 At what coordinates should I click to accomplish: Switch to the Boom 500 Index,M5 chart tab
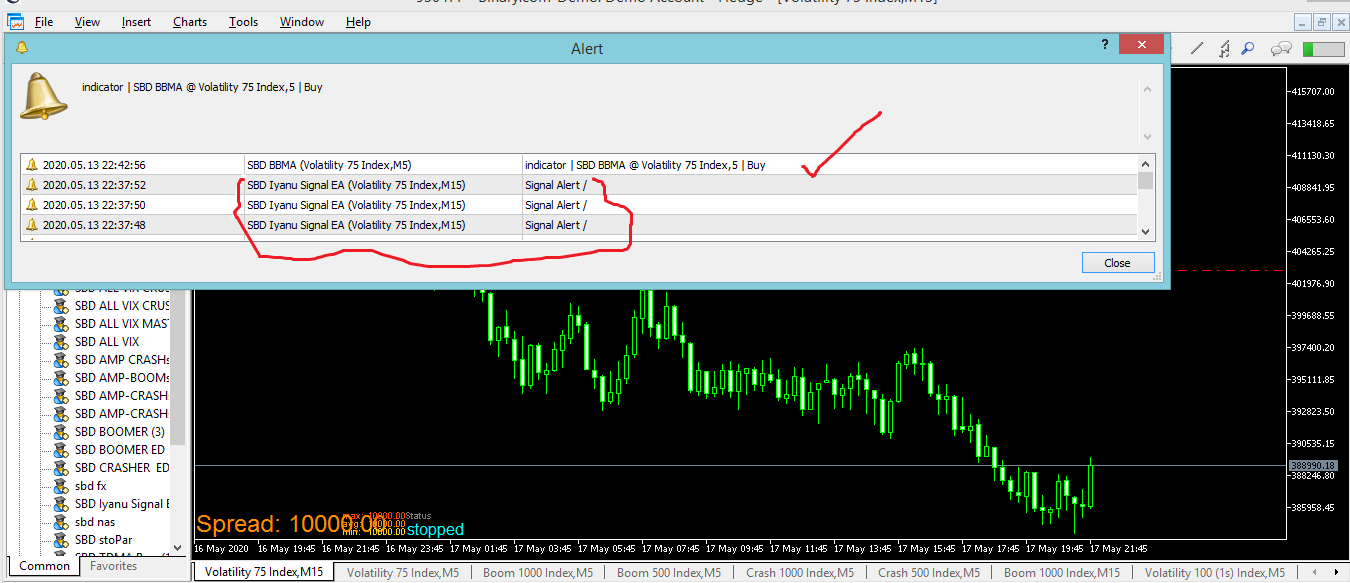[x=668, y=573]
